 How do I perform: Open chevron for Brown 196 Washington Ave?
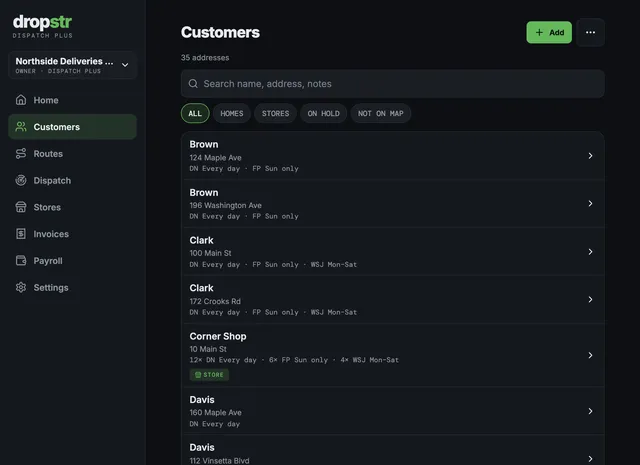click(590, 203)
